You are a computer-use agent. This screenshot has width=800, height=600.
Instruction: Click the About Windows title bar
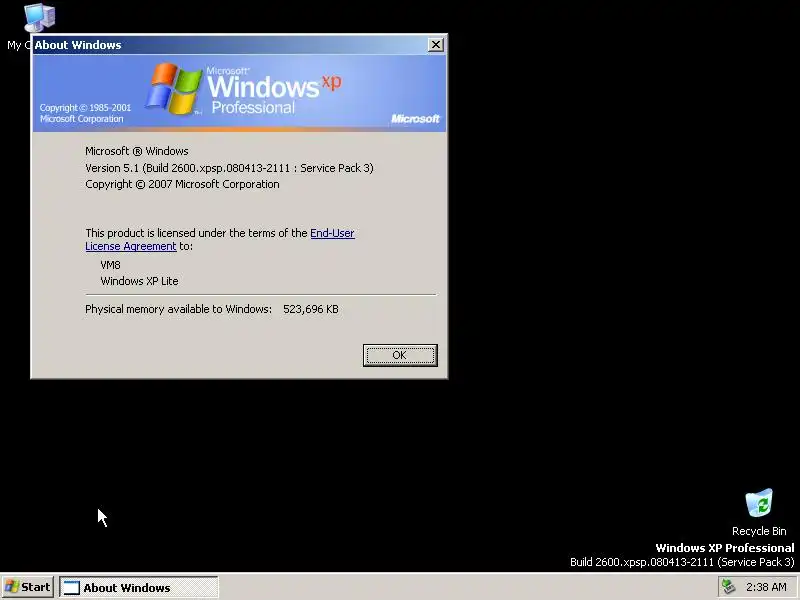coord(230,45)
